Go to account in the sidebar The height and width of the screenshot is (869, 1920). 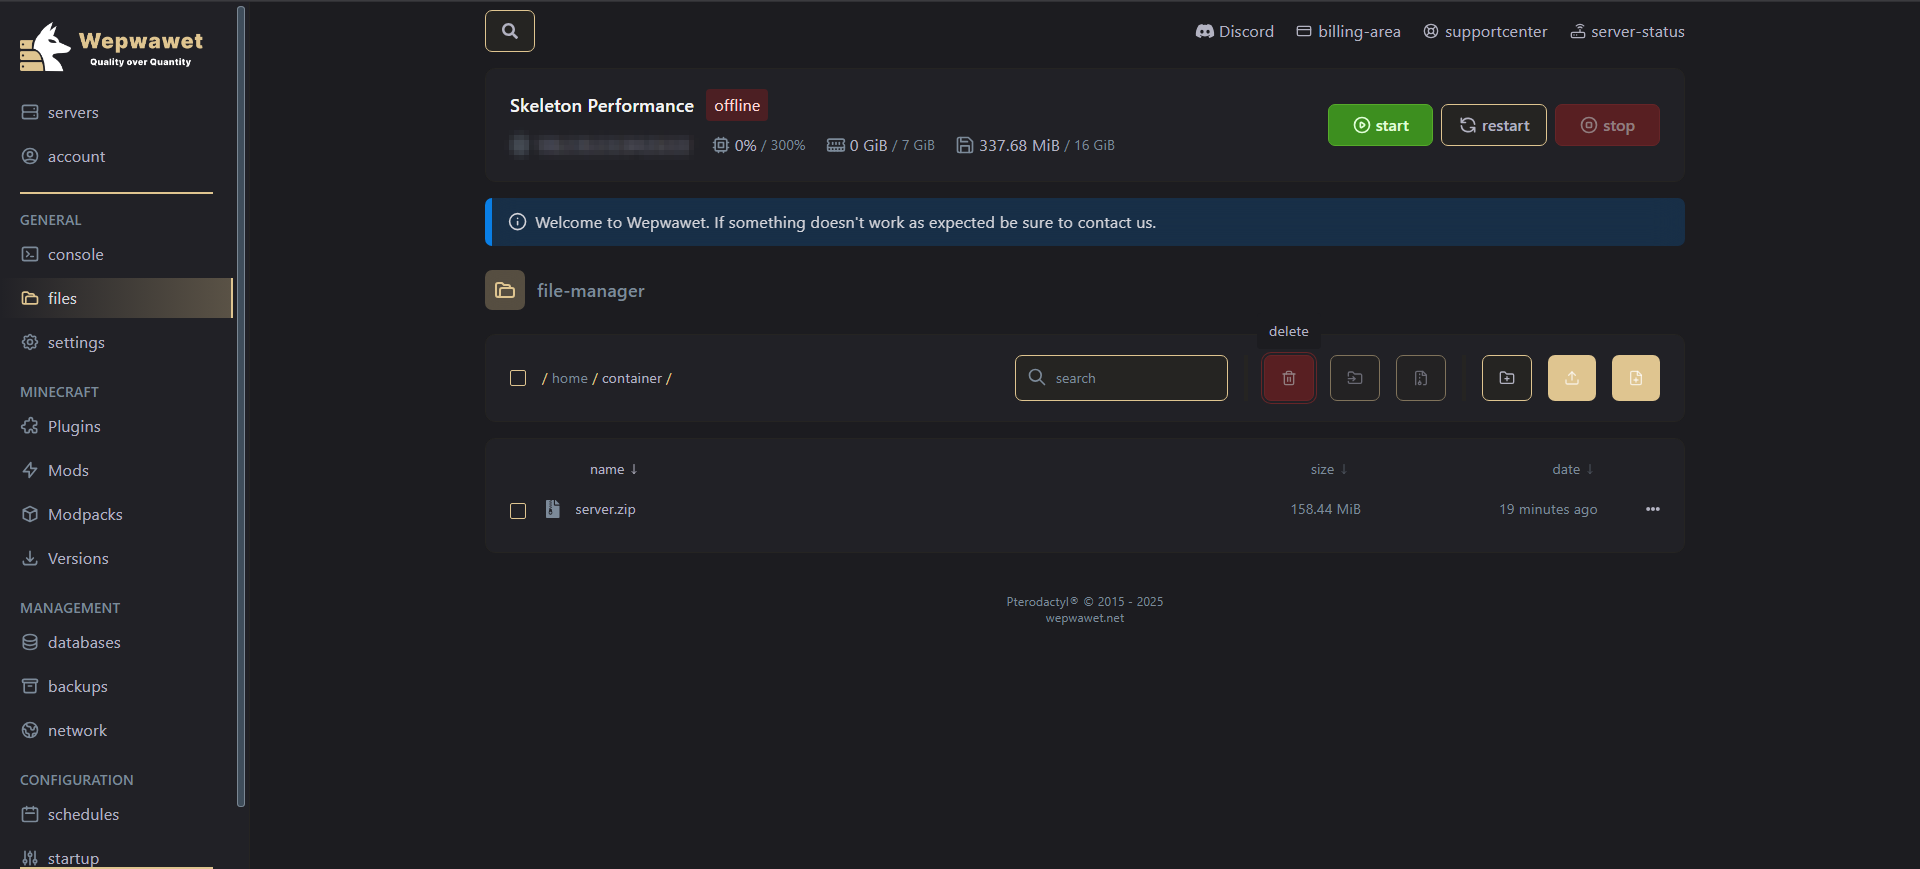[x=64, y=156]
